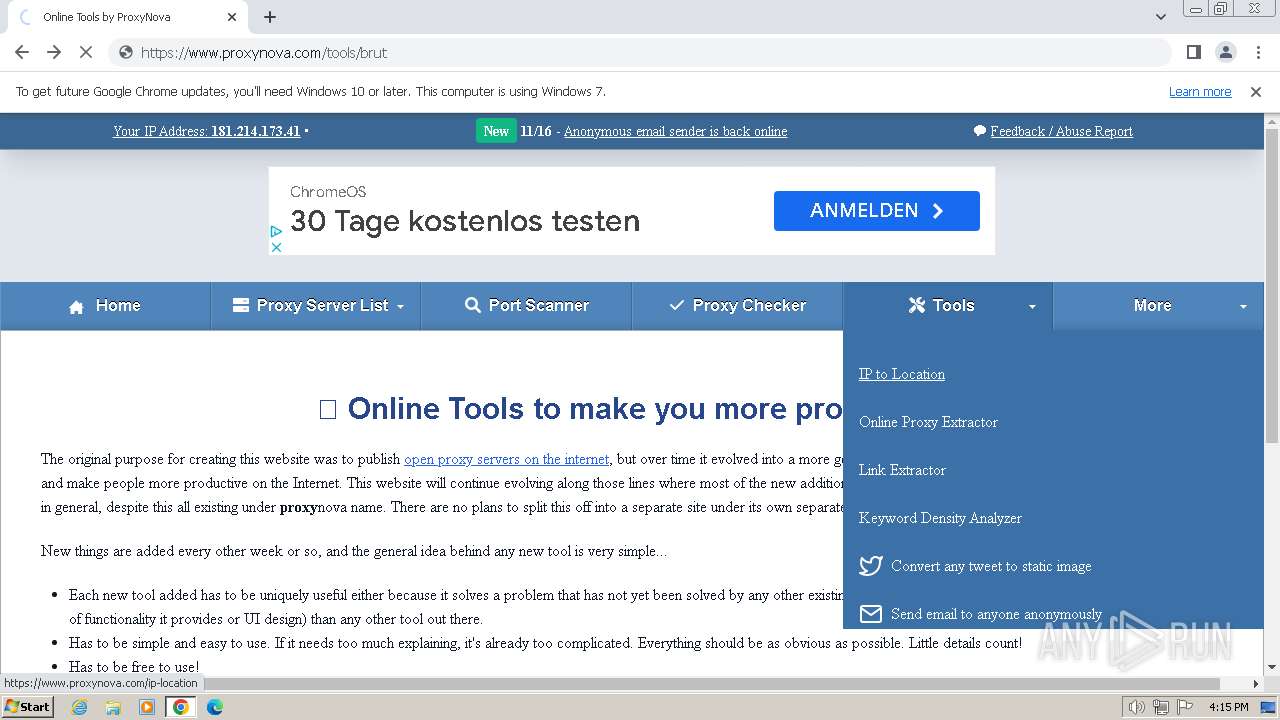1280x720 pixels.
Task: Expand the Tools menu dropdown arrow
Action: (x=1032, y=307)
